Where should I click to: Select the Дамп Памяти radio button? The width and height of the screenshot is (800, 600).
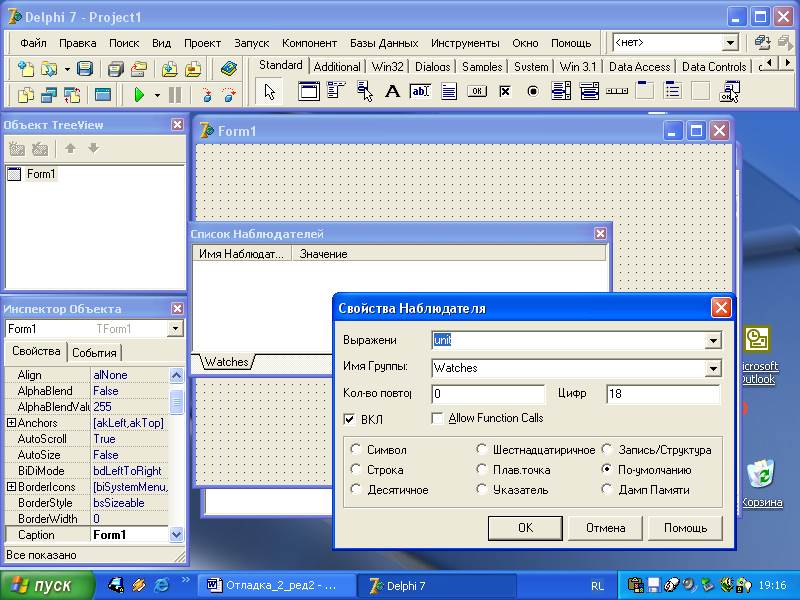pos(607,489)
